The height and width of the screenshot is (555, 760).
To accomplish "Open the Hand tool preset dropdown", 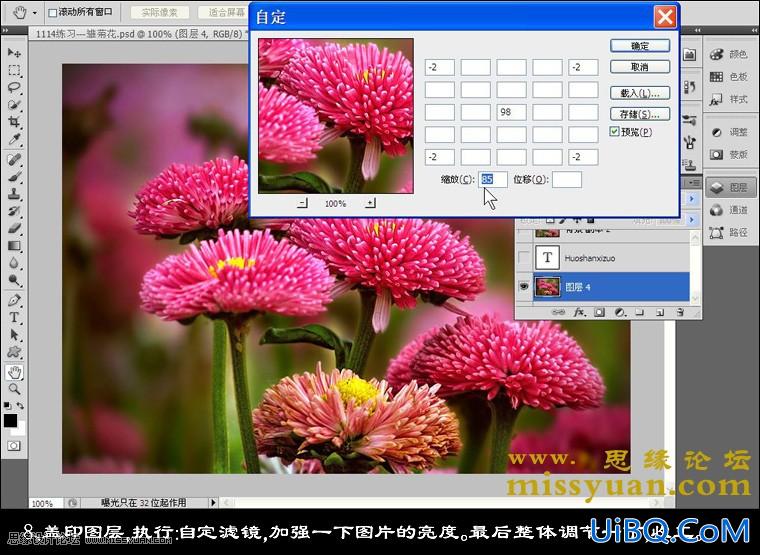I will (x=34, y=13).
